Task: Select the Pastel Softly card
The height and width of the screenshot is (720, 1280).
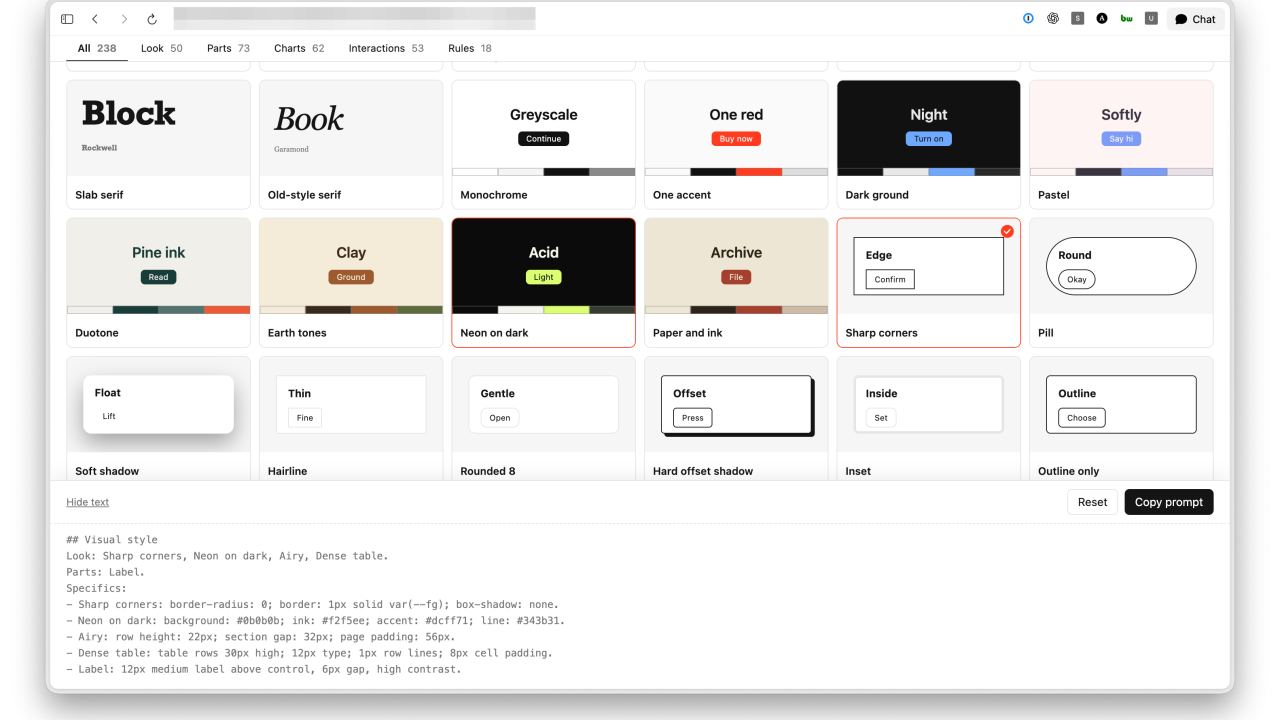Action: (x=1121, y=144)
